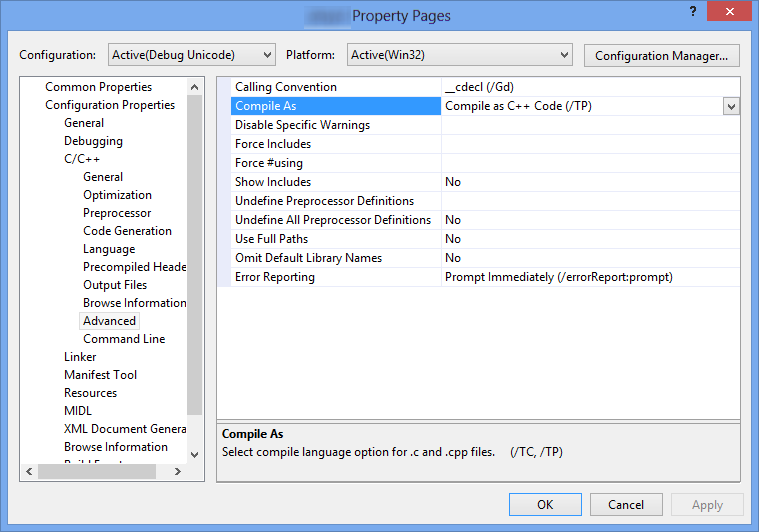Click the Cancel button
Viewport: 759px width, 532px height.
[626, 504]
